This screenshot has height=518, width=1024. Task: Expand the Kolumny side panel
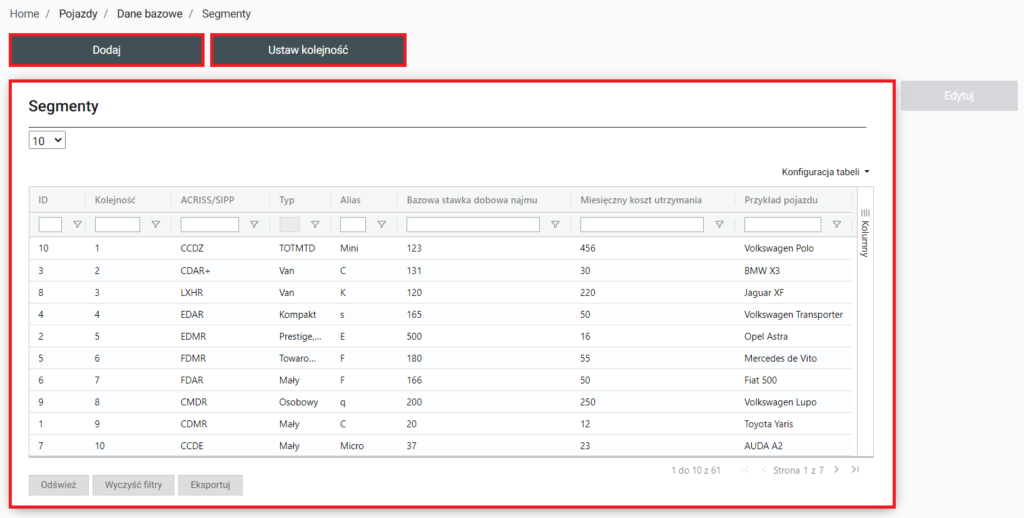pyautogui.click(x=866, y=232)
